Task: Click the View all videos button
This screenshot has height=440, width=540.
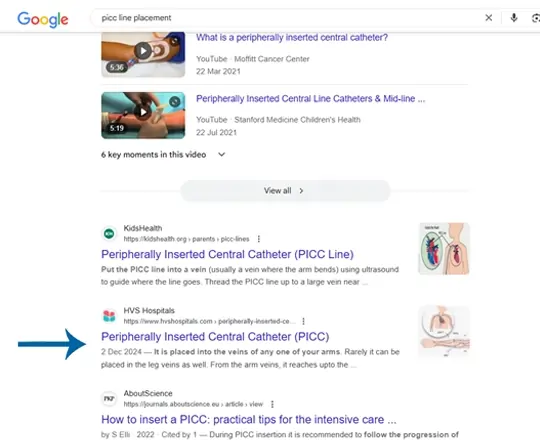Action: (285, 191)
